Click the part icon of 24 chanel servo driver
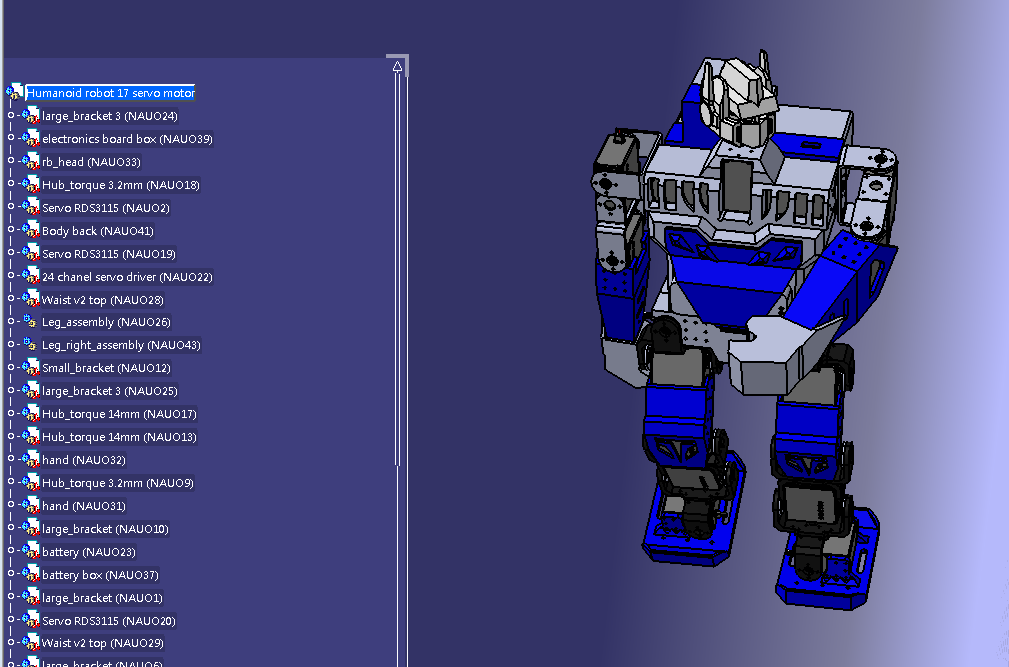This screenshot has width=1009, height=667. point(30,277)
